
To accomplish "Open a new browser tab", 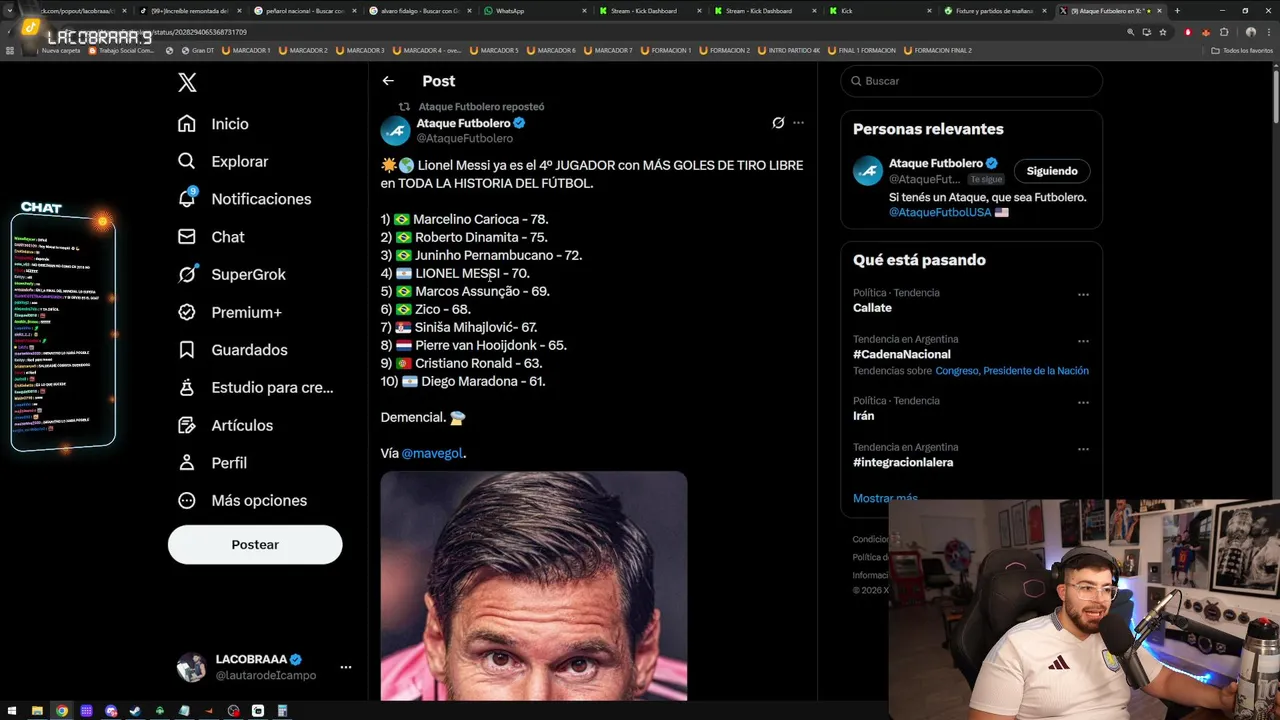I will coord(1177,10).
